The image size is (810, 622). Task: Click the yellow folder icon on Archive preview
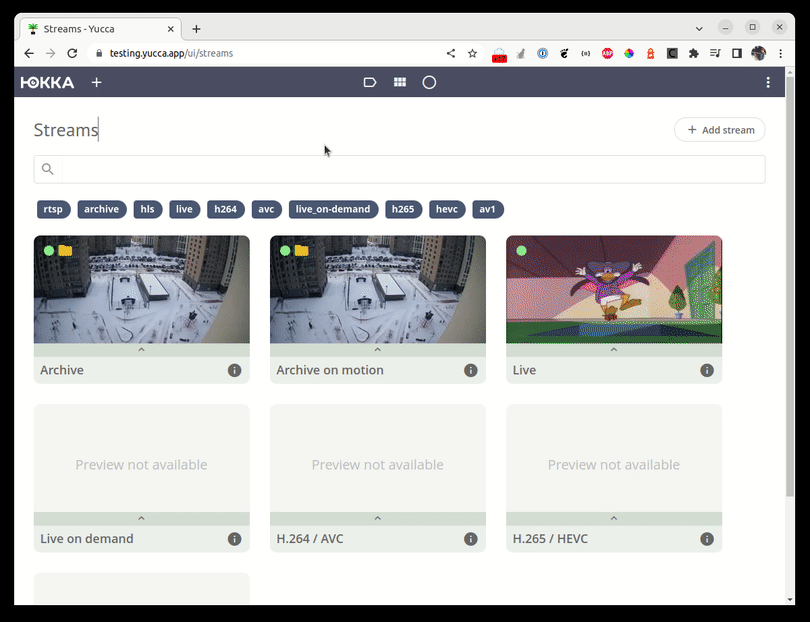pyautogui.click(x=65, y=251)
